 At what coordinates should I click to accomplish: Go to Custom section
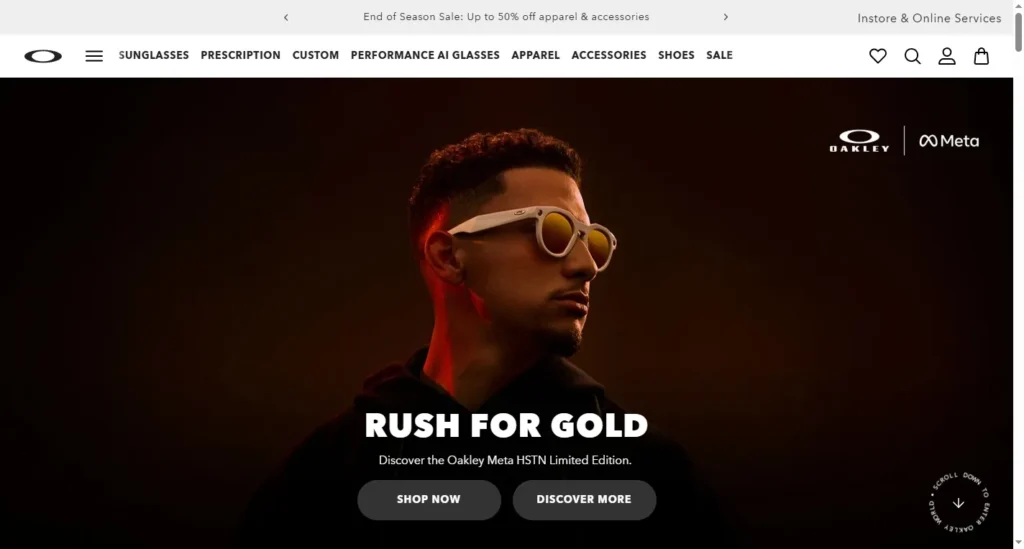tap(315, 55)
